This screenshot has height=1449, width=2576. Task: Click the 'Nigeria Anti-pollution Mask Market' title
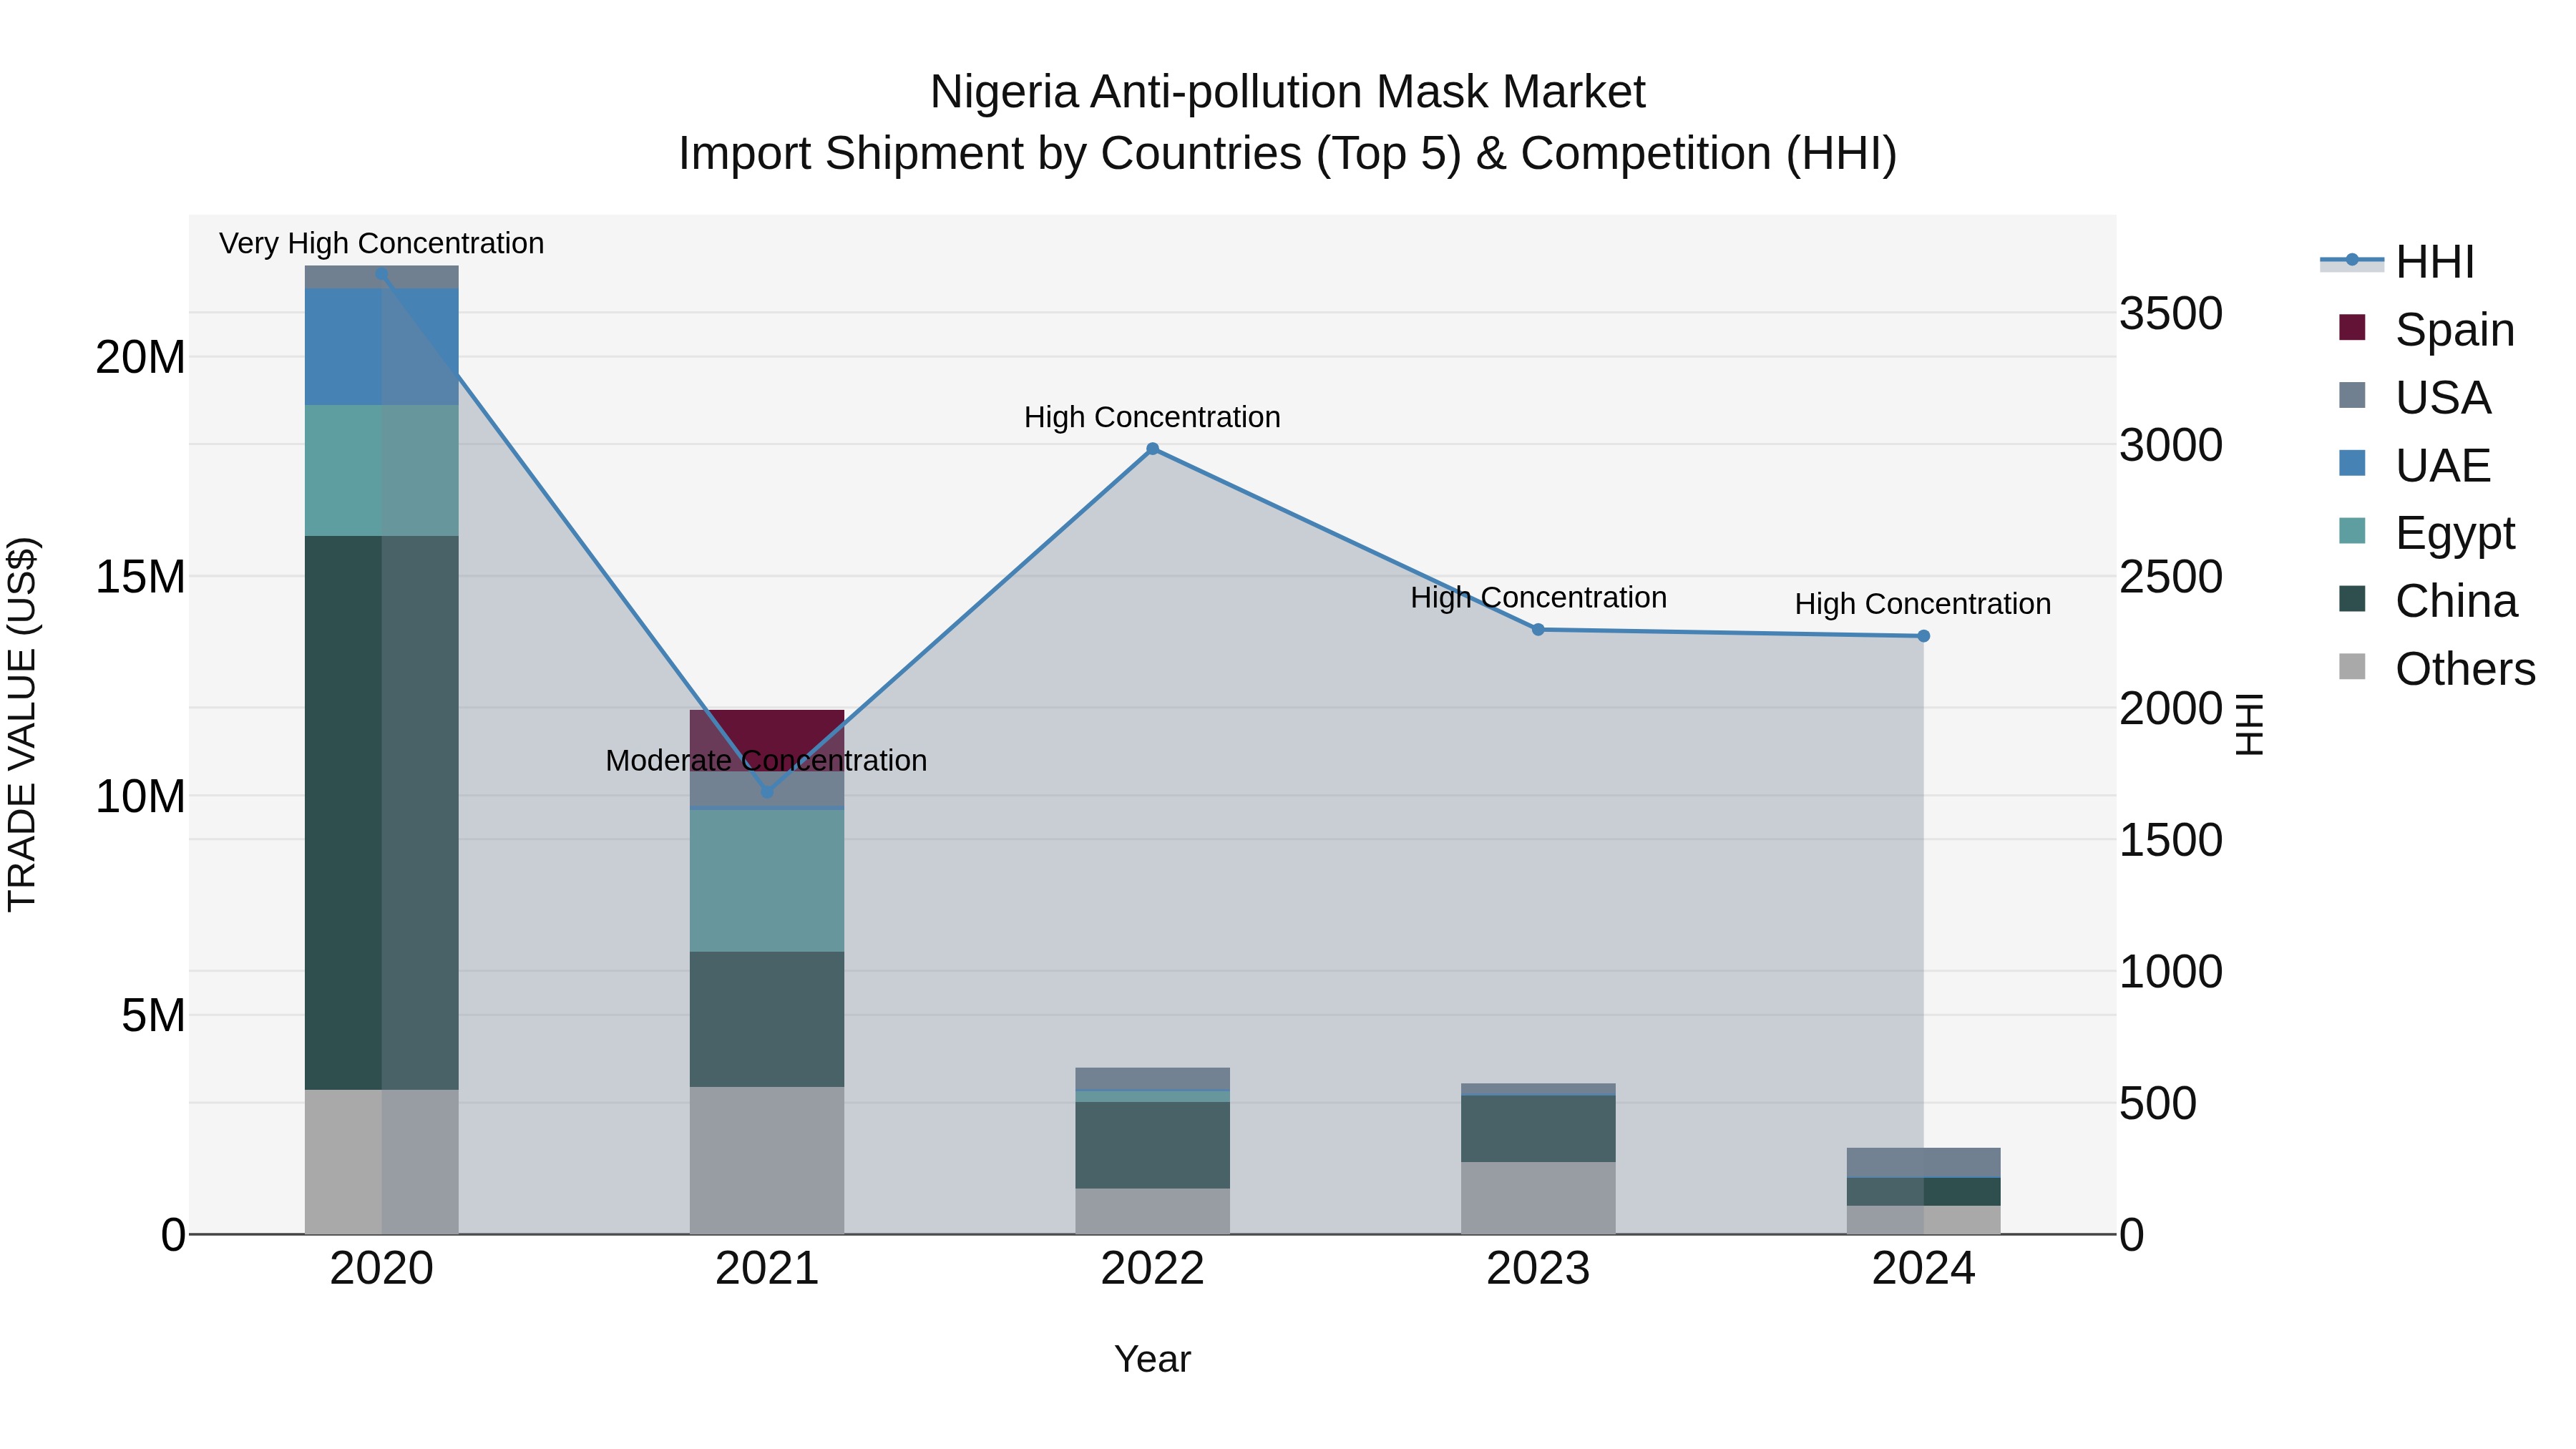[x=1287, y=92]
